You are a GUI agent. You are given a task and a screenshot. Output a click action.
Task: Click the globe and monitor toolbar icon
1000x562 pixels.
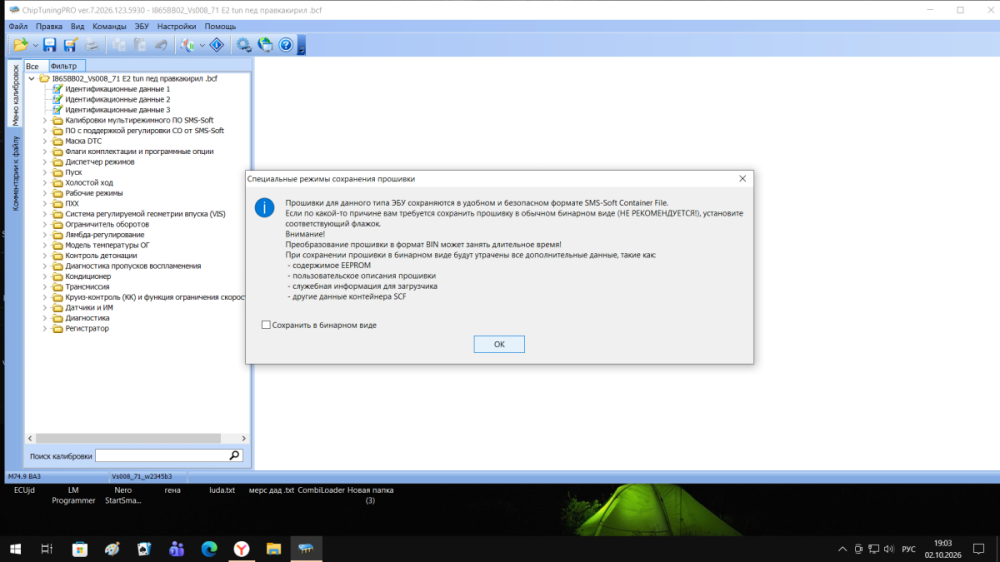point(265,45)
